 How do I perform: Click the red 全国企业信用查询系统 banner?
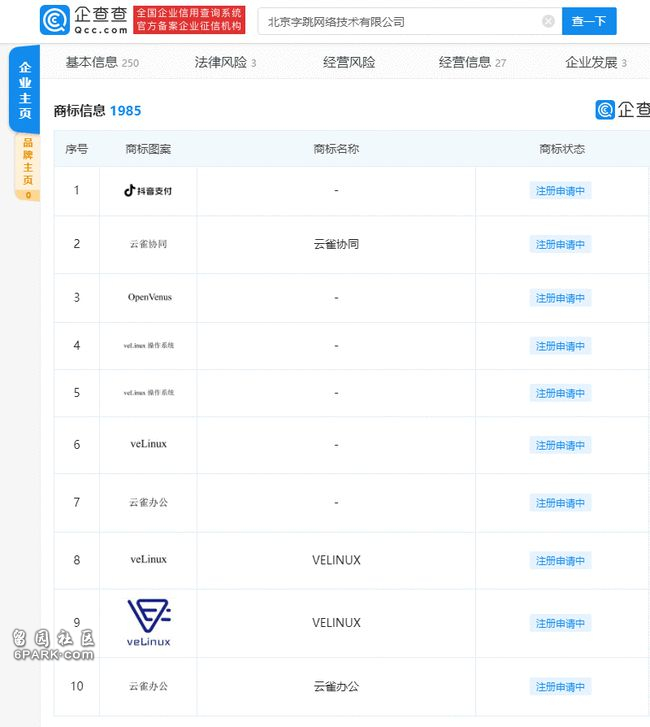[x=189, y=20]
